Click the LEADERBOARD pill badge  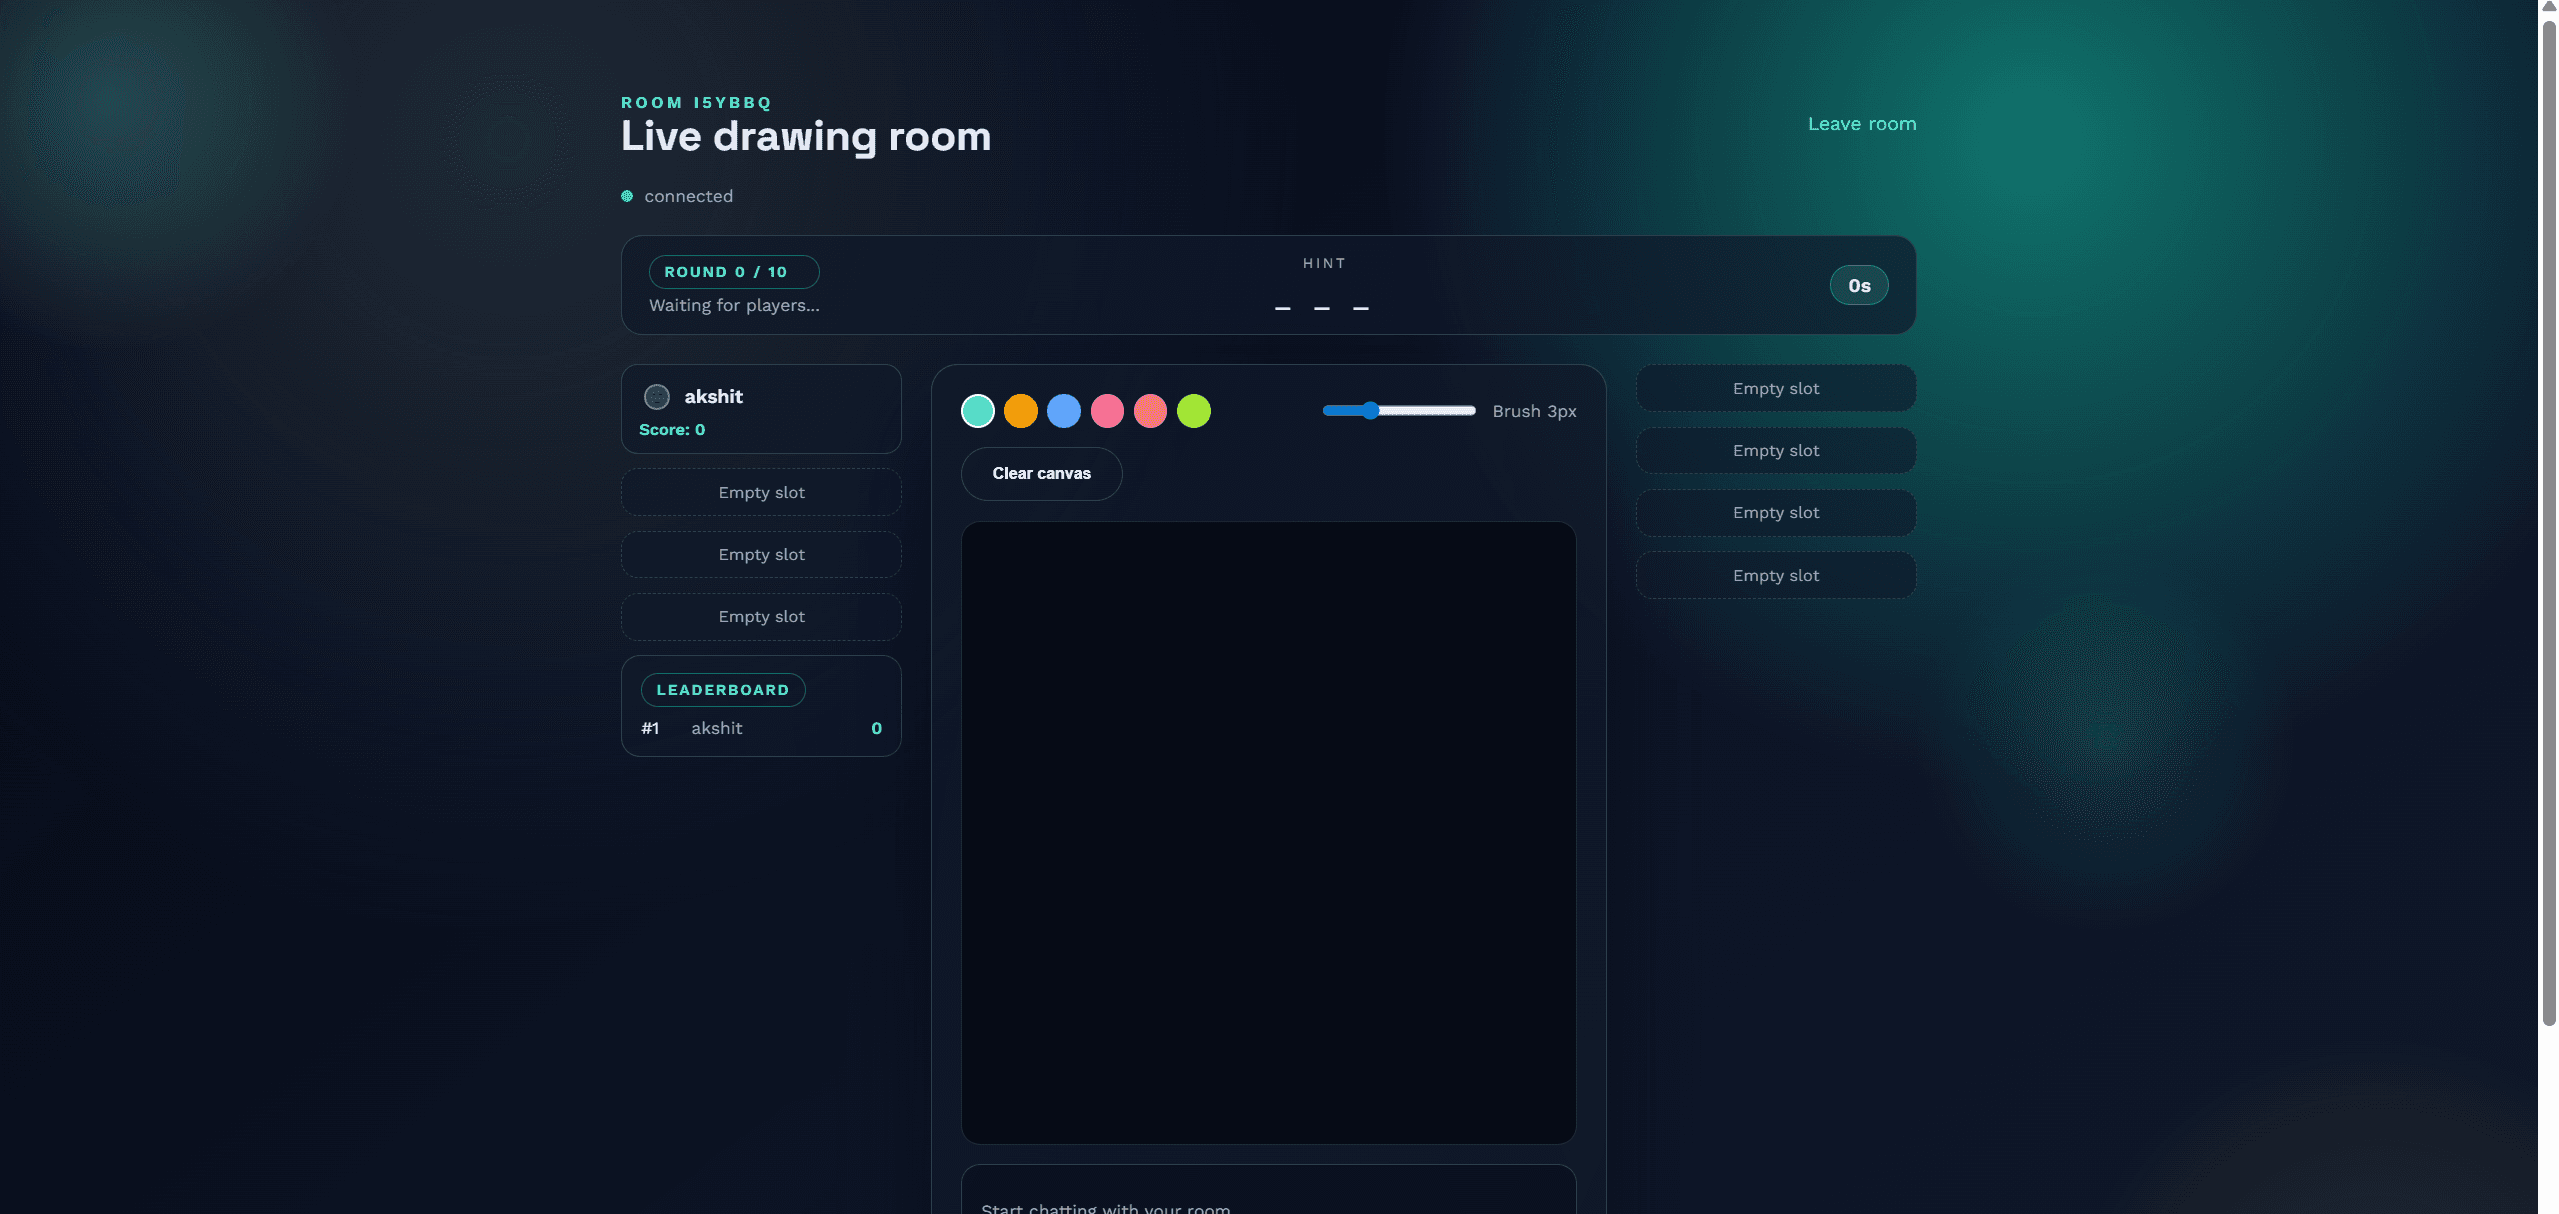722,689
